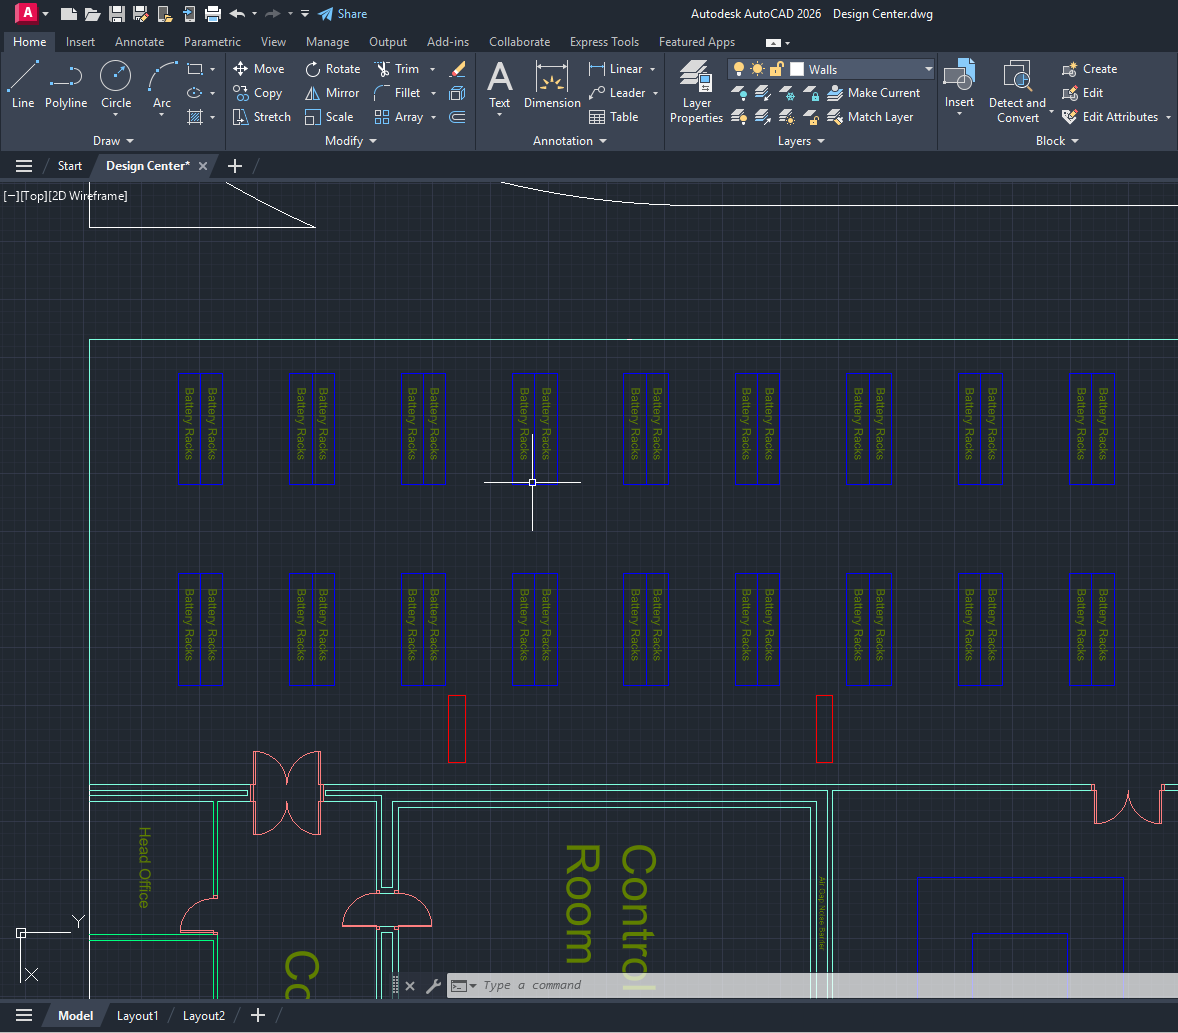The height and width of the screenshot is (1033, 1178).
Task: Click the Save icon in quick access toolbar
Action: (x=116, y=14)
